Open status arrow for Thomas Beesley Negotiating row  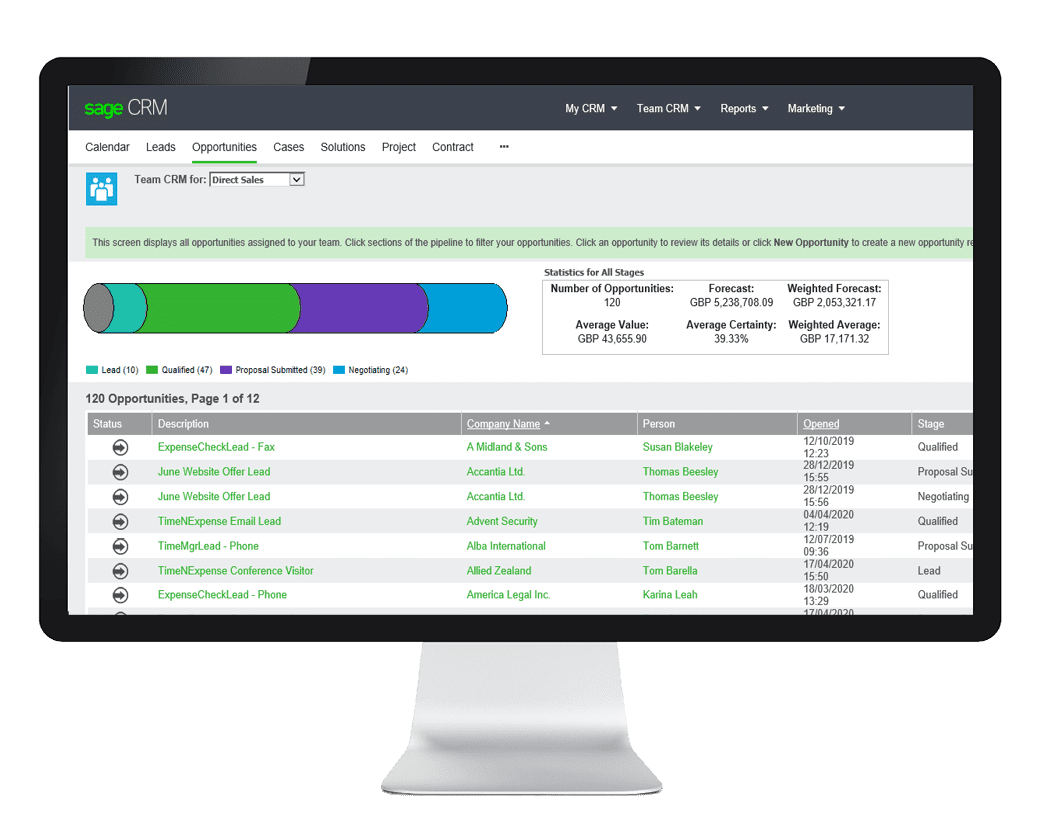click(120, 497)
